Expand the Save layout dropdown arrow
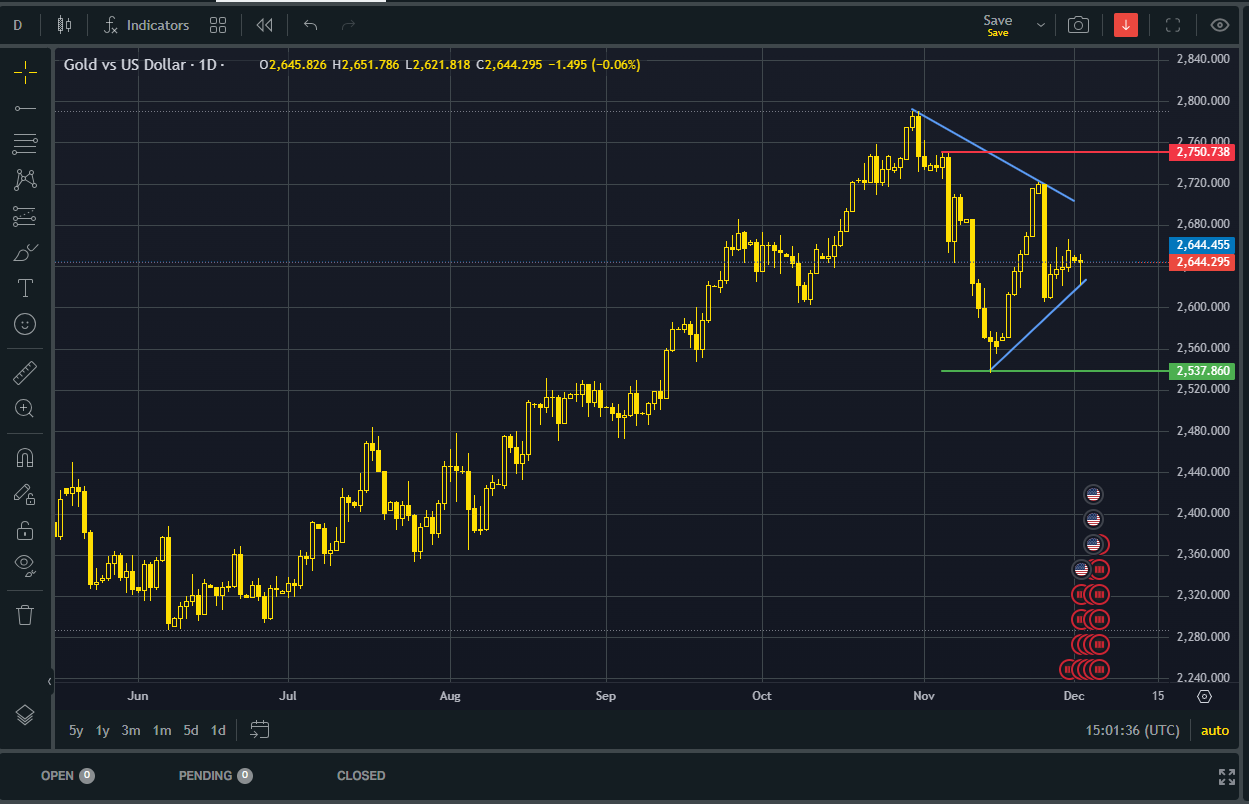The image size is (1249, 804). 1040,25
